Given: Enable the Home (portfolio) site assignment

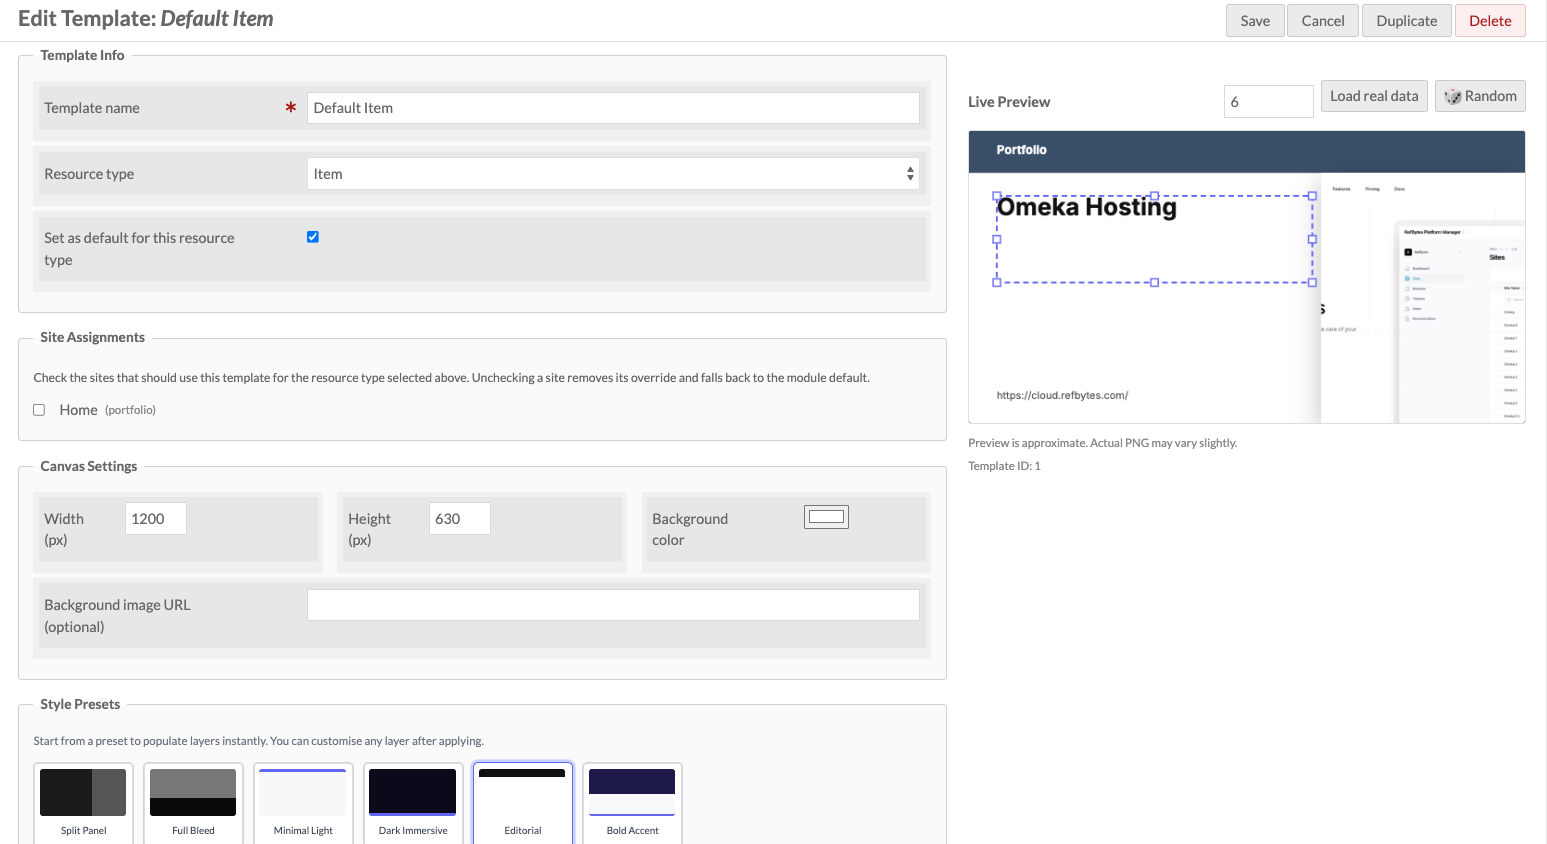Looking at the screenshot, I should coord(38,409).
